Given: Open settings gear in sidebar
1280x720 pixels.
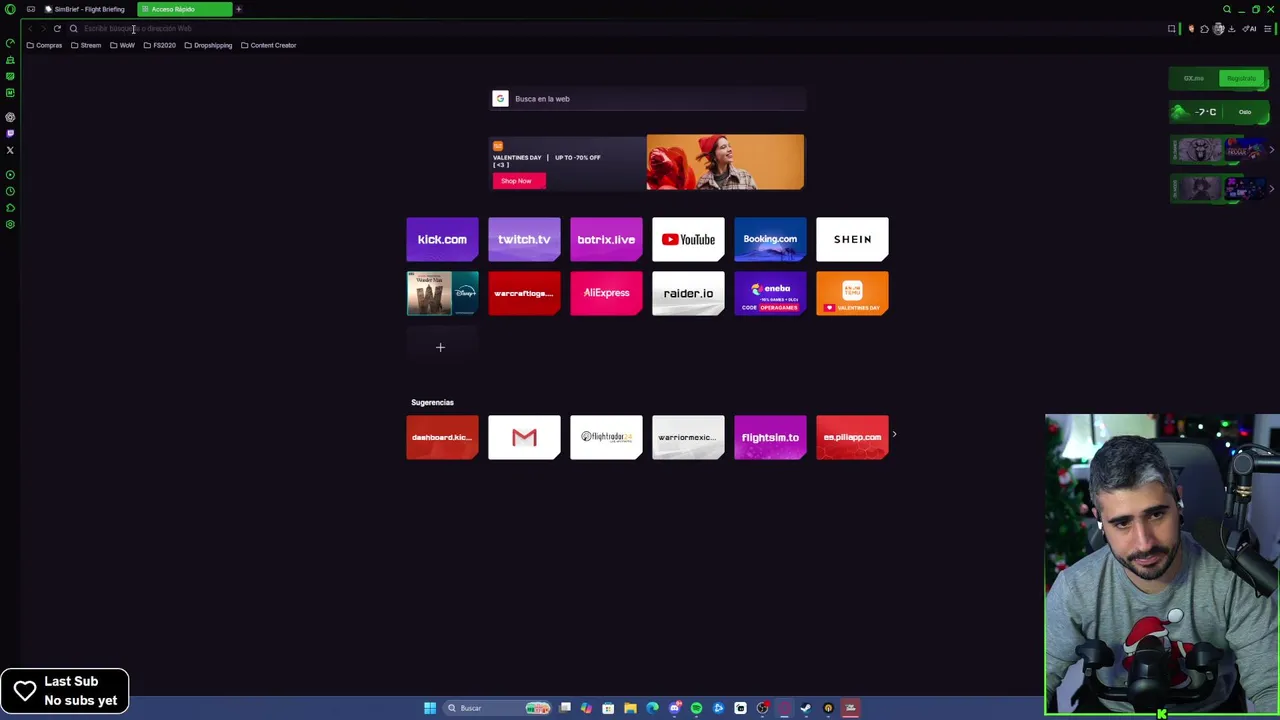Looking at the screenshot, I should point(10,224).
